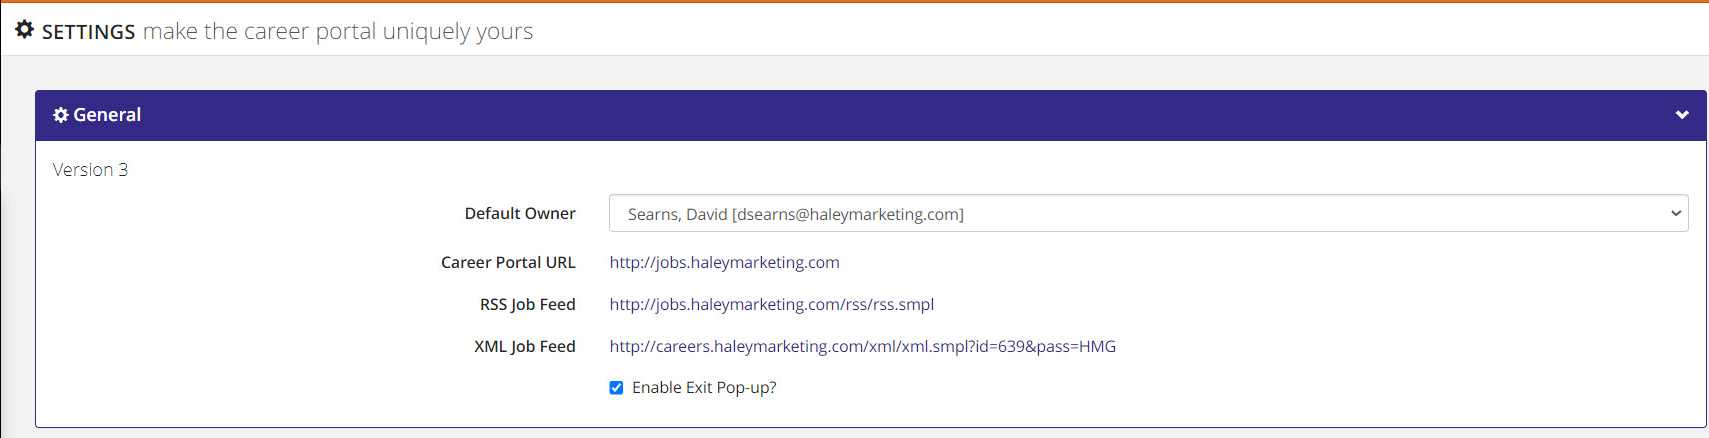Click the "RSS Job Feed" field label
This screenshot has height=438, width=1709.
coord(527,304)
